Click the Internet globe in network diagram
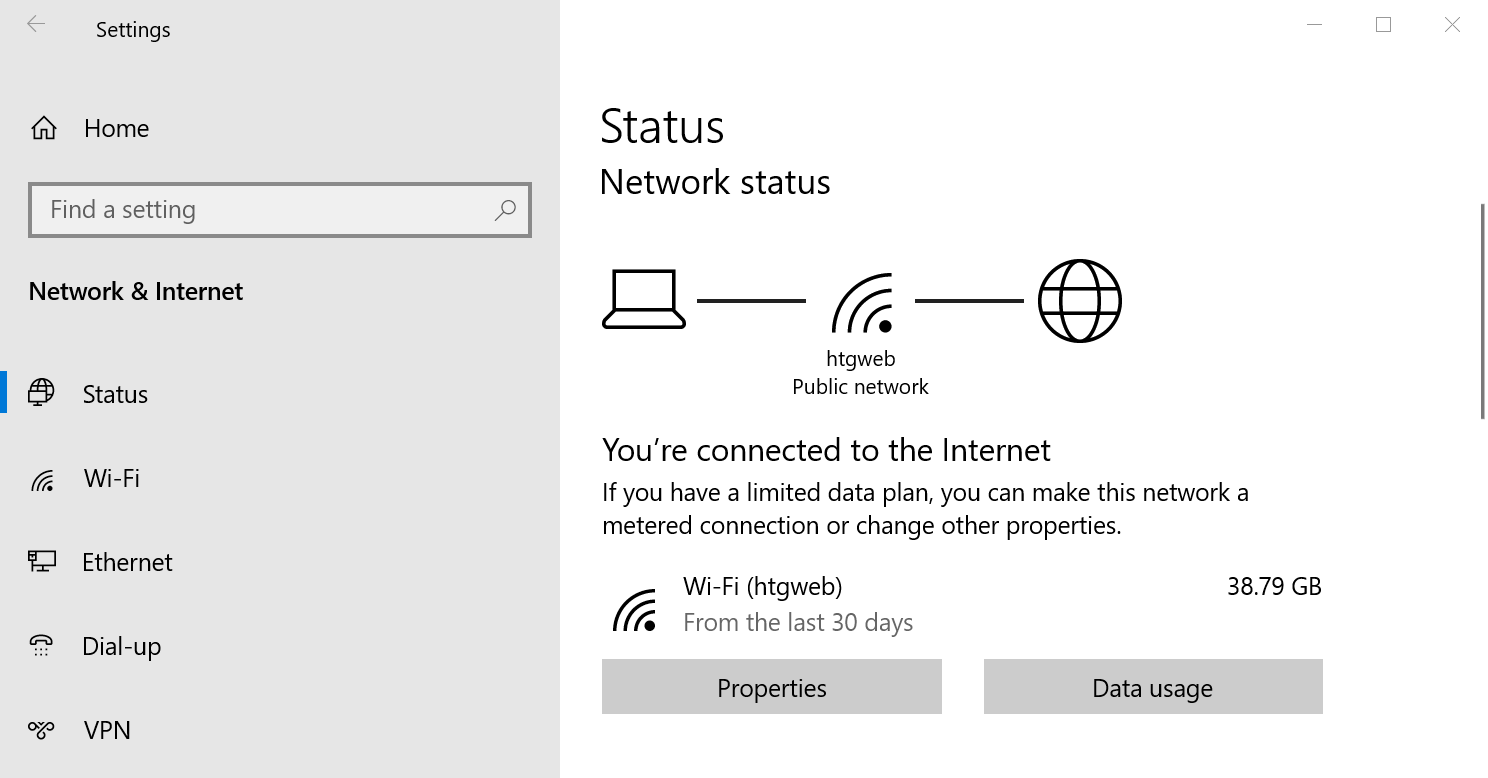The width and height of the screenshot is (1488, 778). 1078,299
